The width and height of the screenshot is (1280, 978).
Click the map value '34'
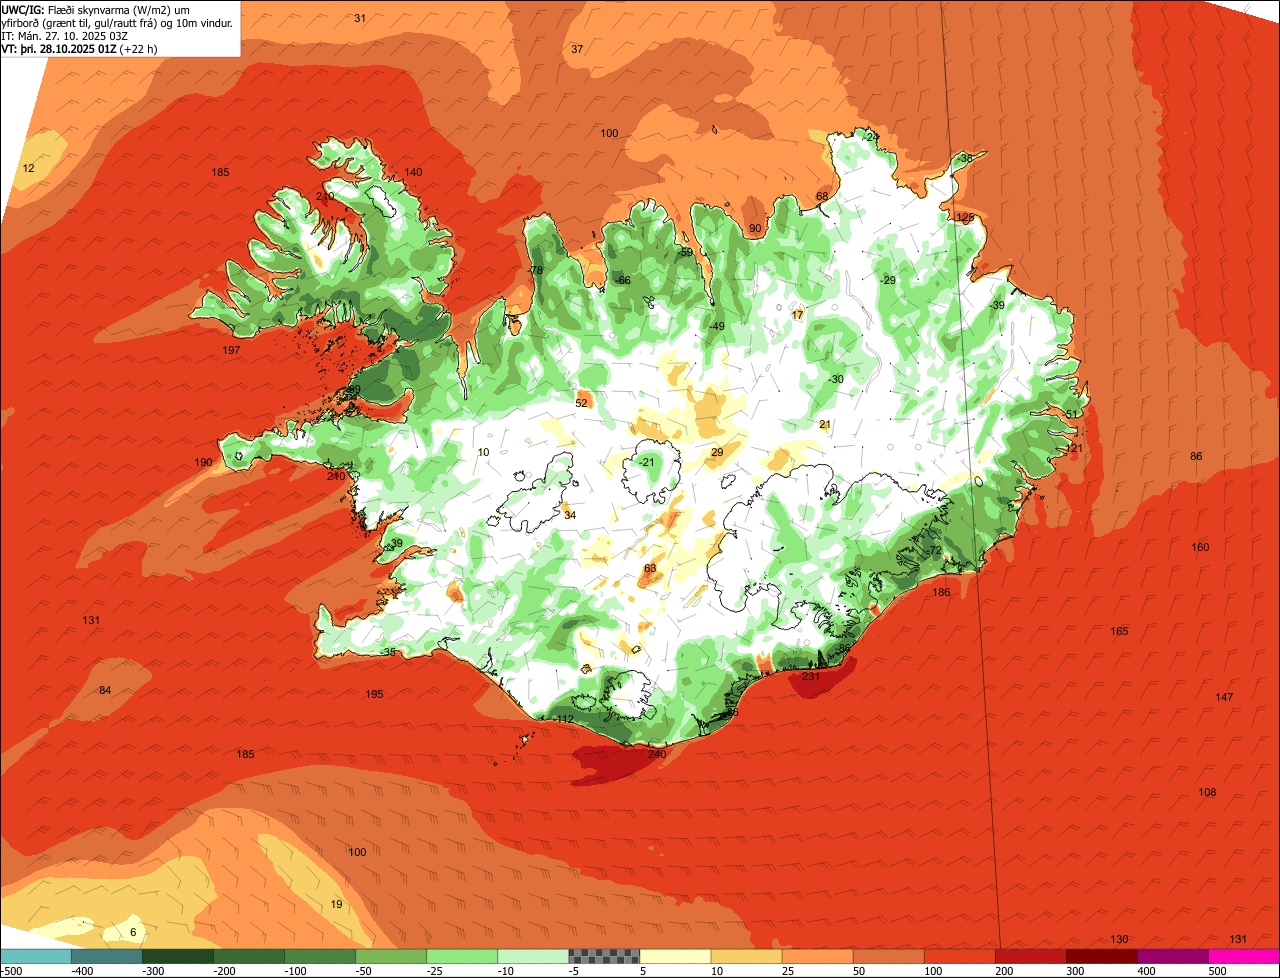pos(570,515)
